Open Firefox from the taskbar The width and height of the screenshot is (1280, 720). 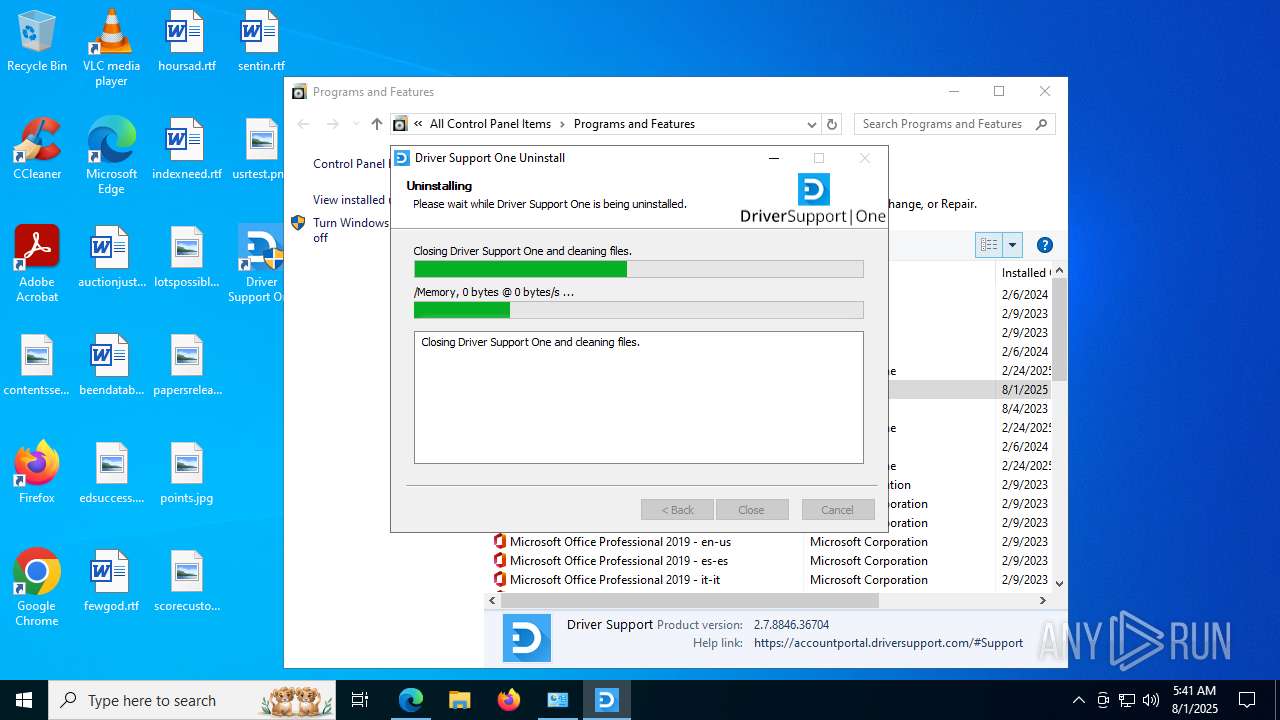click(x=509, y=700)
